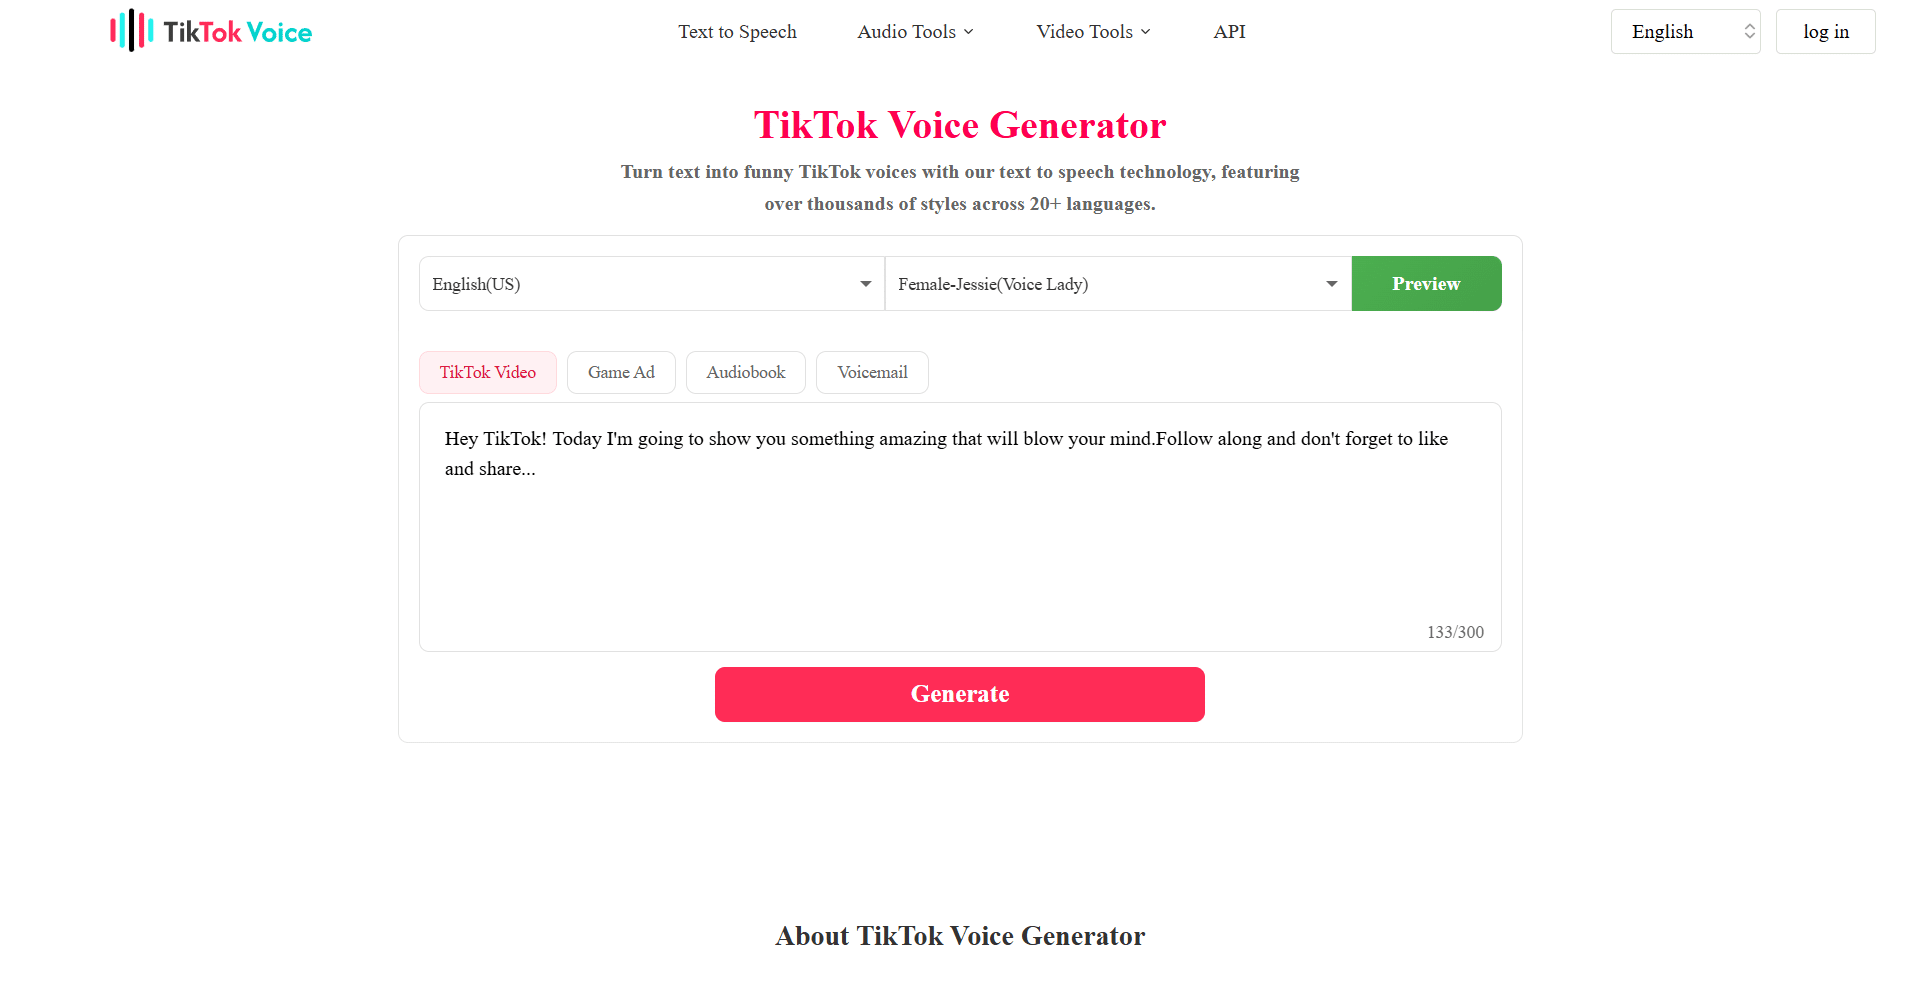Select the TikTok Video preset
The image size is (1920, 1000).
[x=488, y=373]
